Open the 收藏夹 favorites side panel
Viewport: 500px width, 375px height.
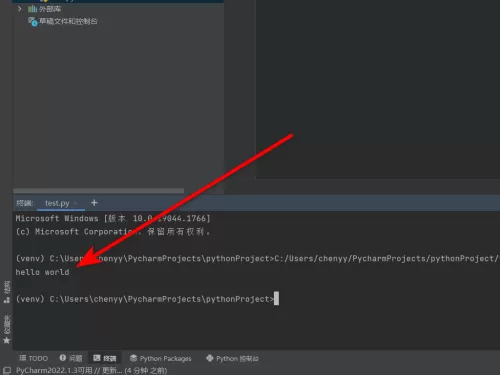[x=7, y=329]
